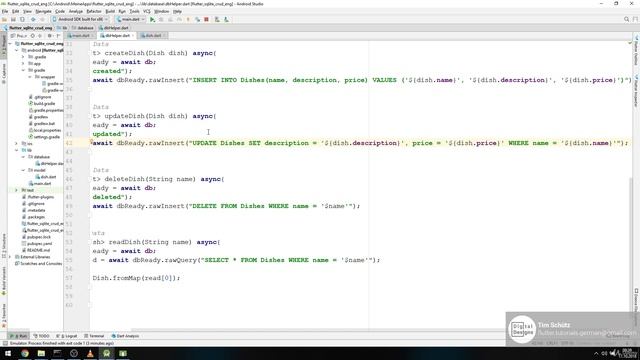Open VLC from the taskbar

[90, 353]
